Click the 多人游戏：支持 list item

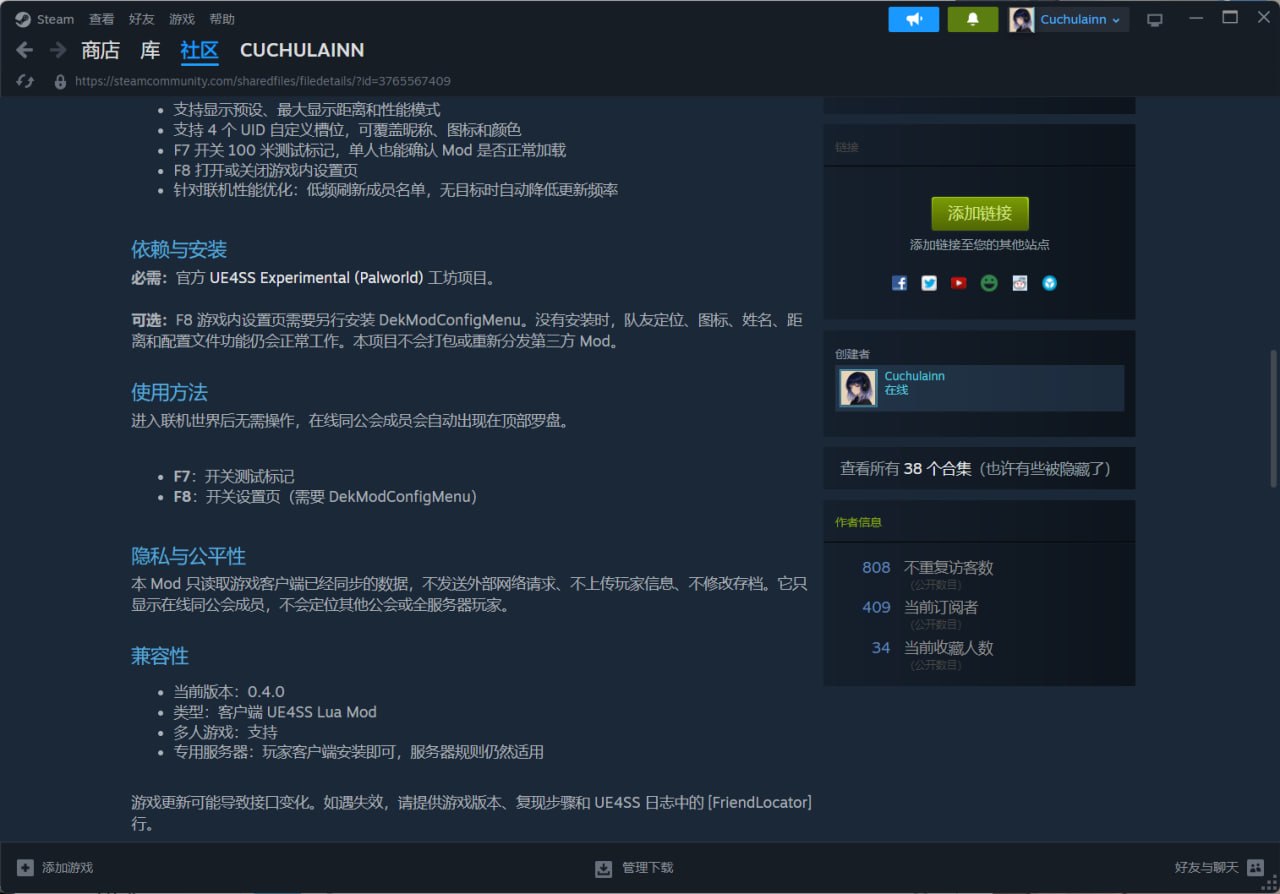[x=226, y=732]
